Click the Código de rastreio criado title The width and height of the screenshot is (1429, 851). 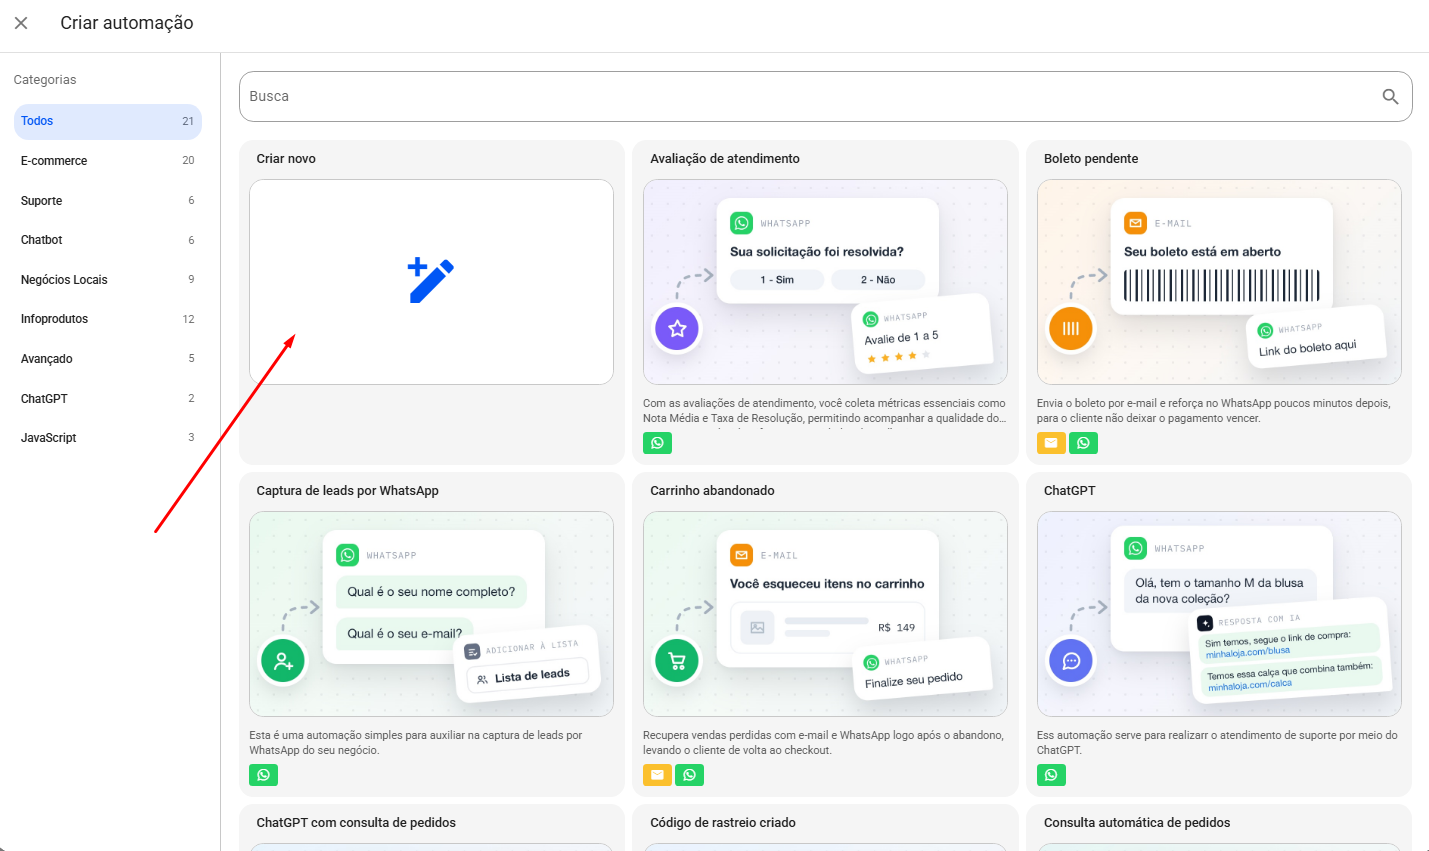723,823
